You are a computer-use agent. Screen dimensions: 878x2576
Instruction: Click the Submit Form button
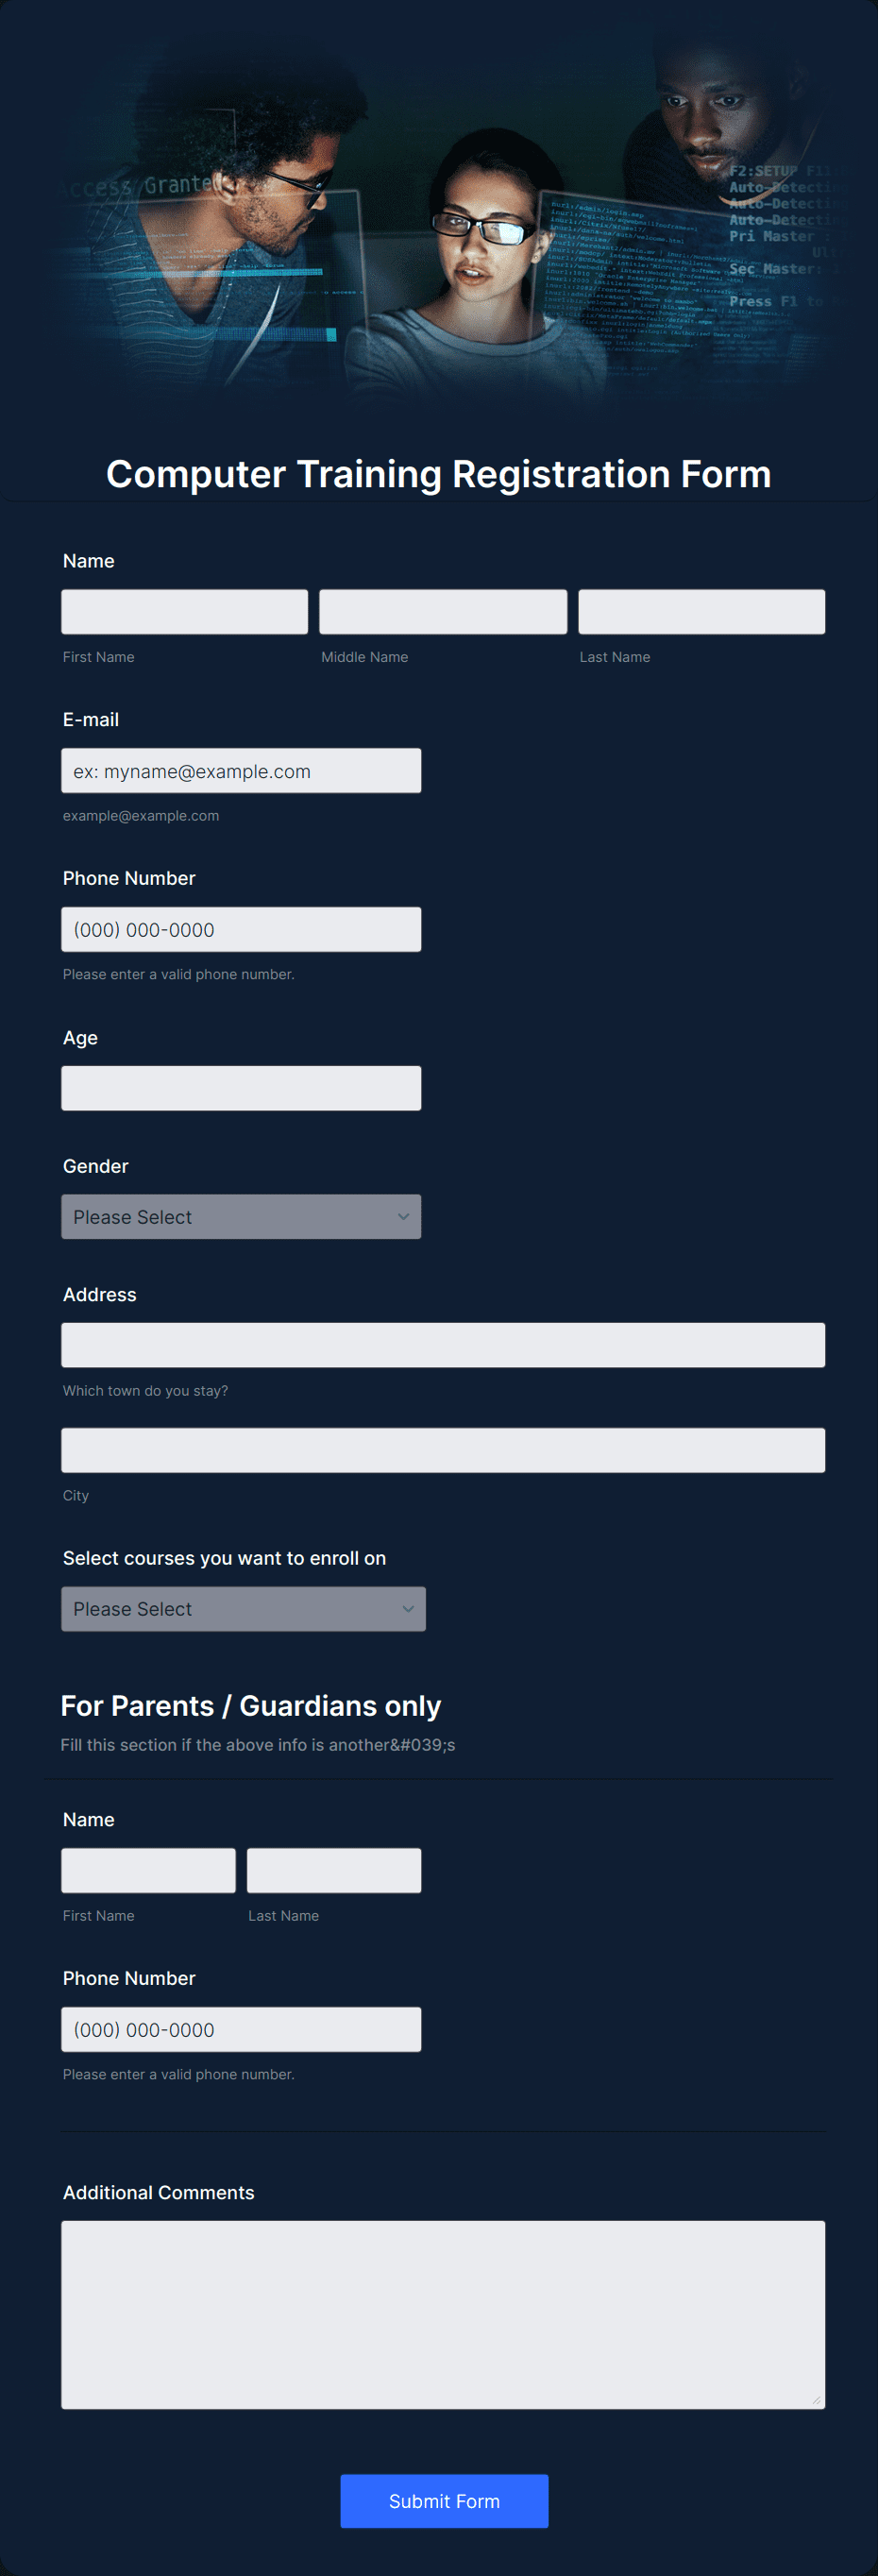(x=443, y=2500)
